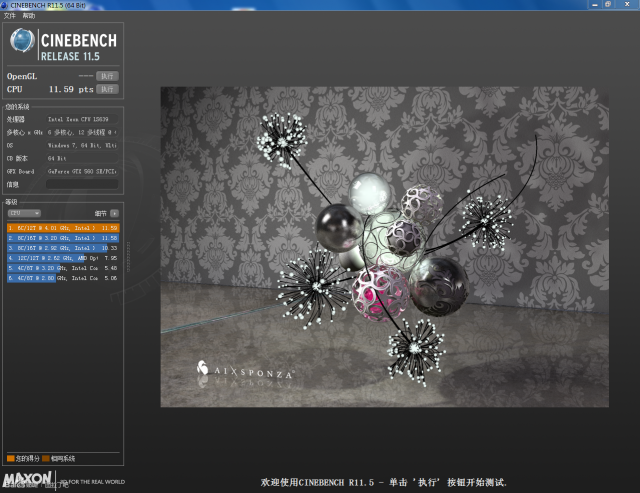This screenshot has height=493, width=640.
Task: Select ranking row 1 scoring 11.59
Action: [63, 228]
